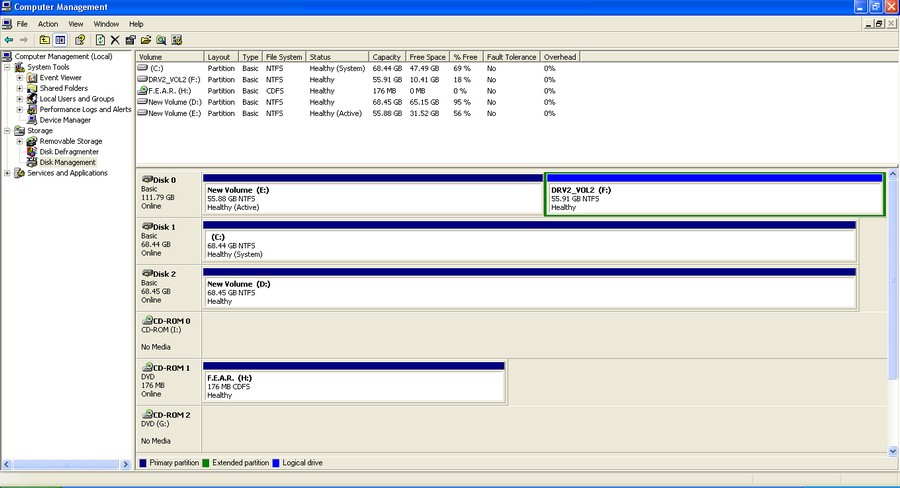Select the DRV2_VOL2 (F:) partition block
Image resolution: width=900 pixels, height=488 pixels.
pos(714,198)
